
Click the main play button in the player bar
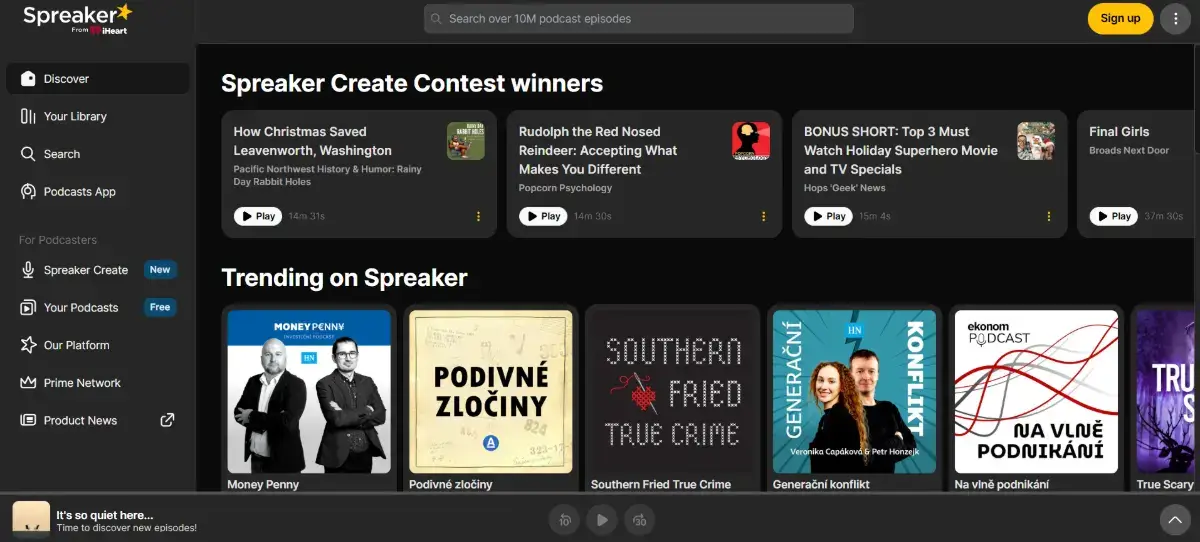click(601, 519)
